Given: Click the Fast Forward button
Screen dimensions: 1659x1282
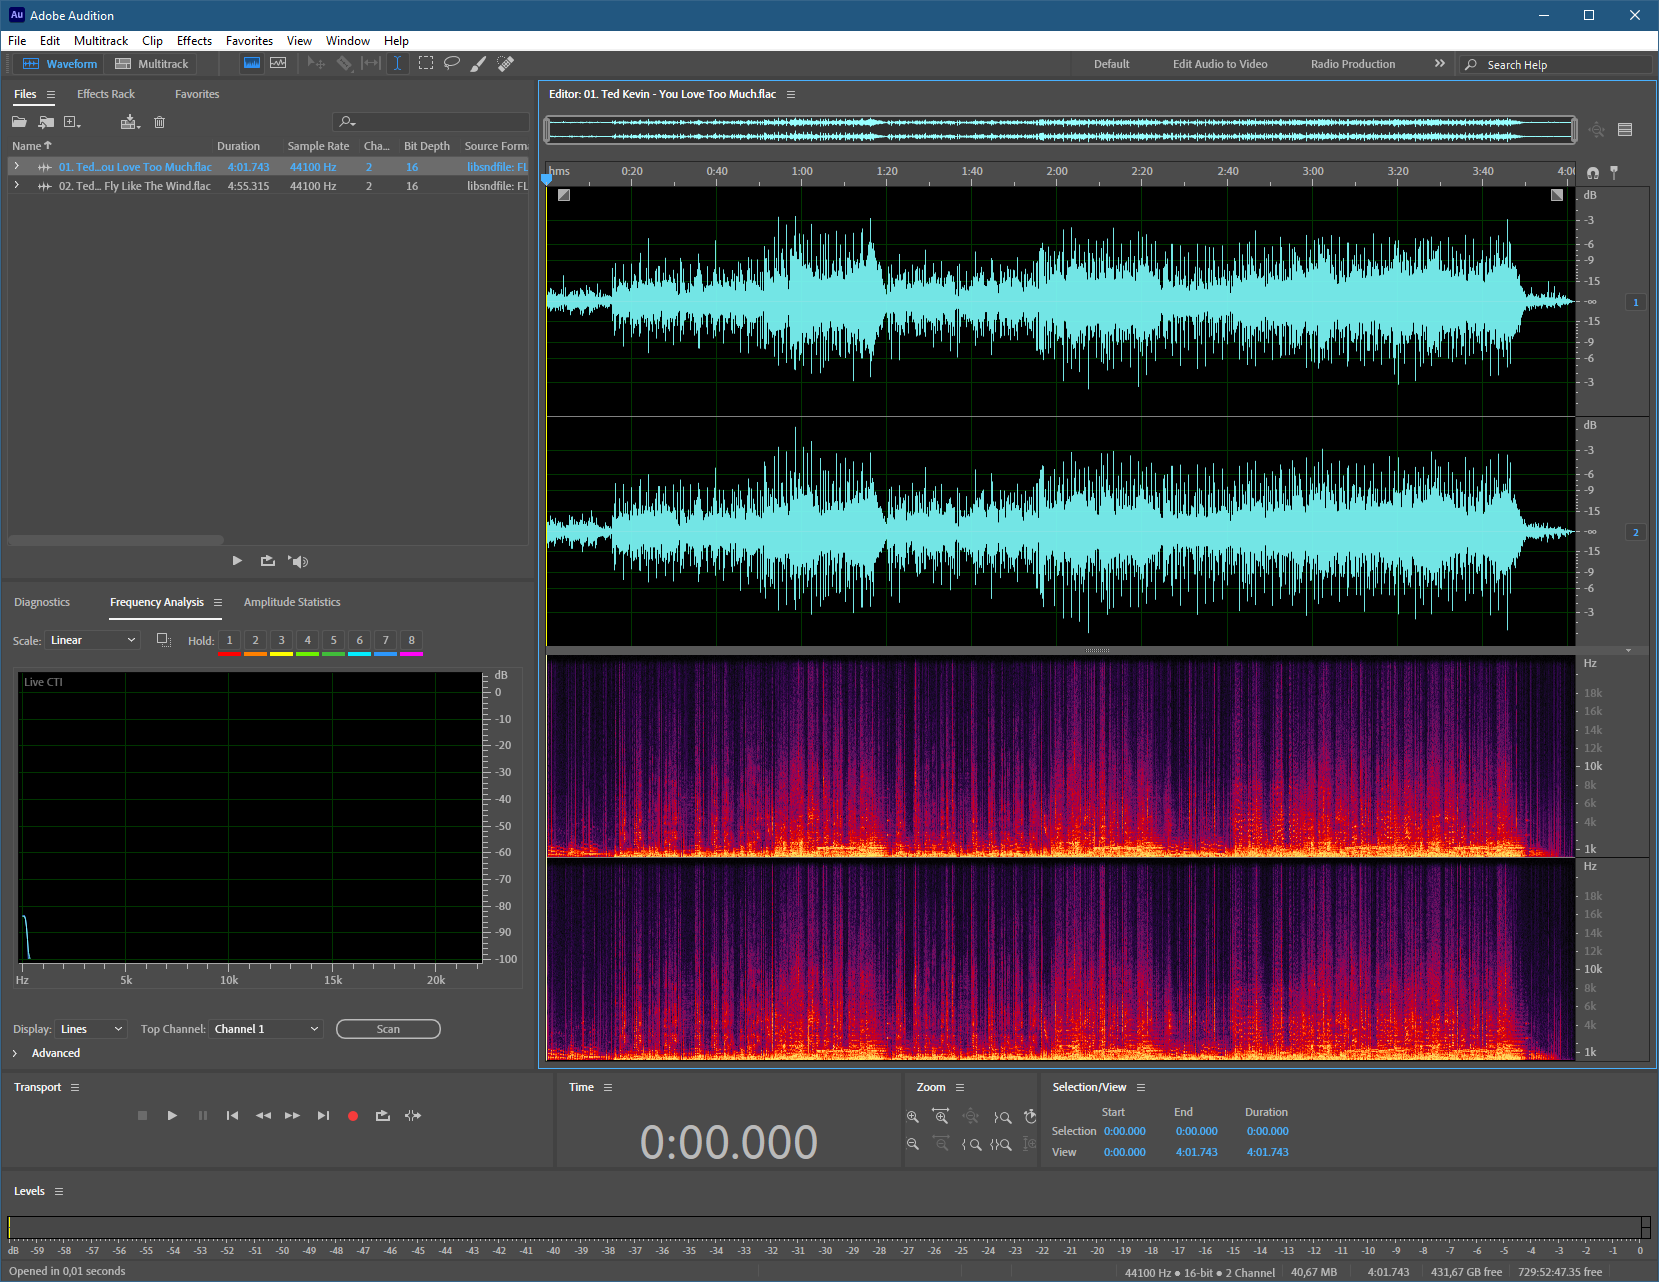Looking at the screenshot, I should point(292,1115).
